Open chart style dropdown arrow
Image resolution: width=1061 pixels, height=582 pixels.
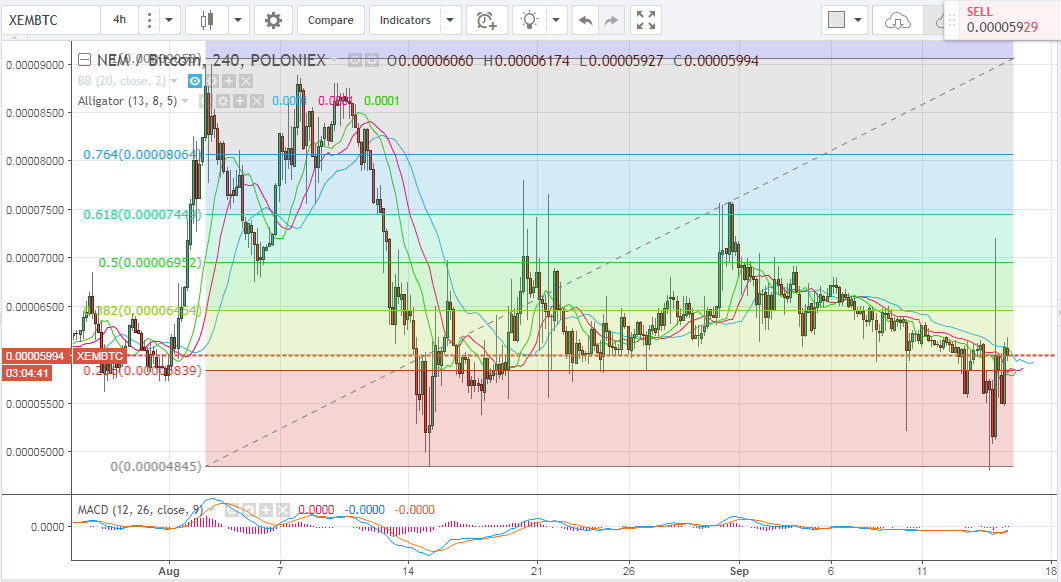[238, 20]
